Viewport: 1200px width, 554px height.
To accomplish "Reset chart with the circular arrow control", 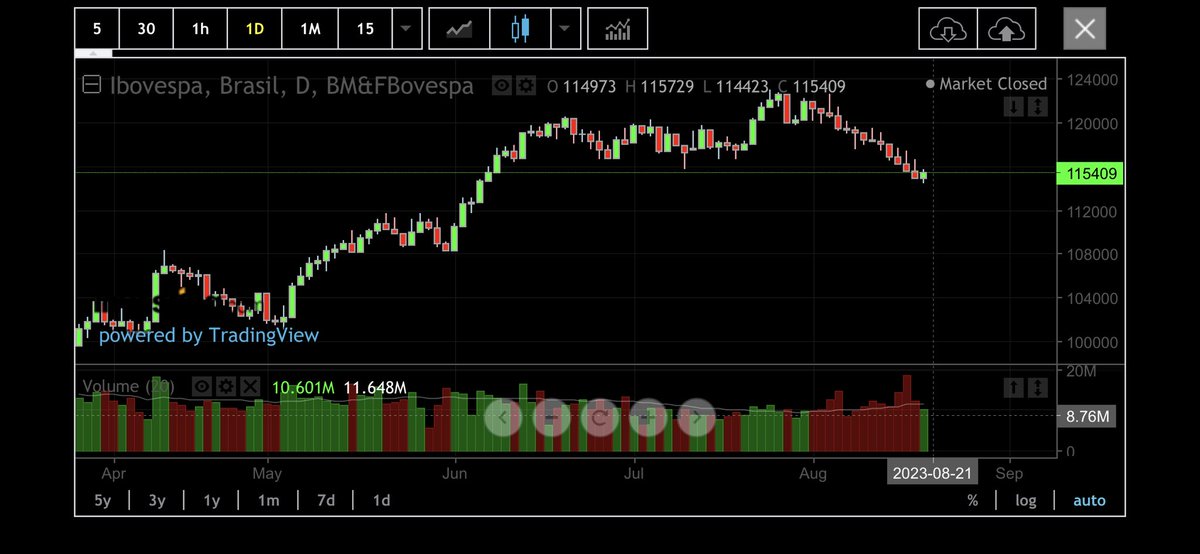I will pos(599,417).
